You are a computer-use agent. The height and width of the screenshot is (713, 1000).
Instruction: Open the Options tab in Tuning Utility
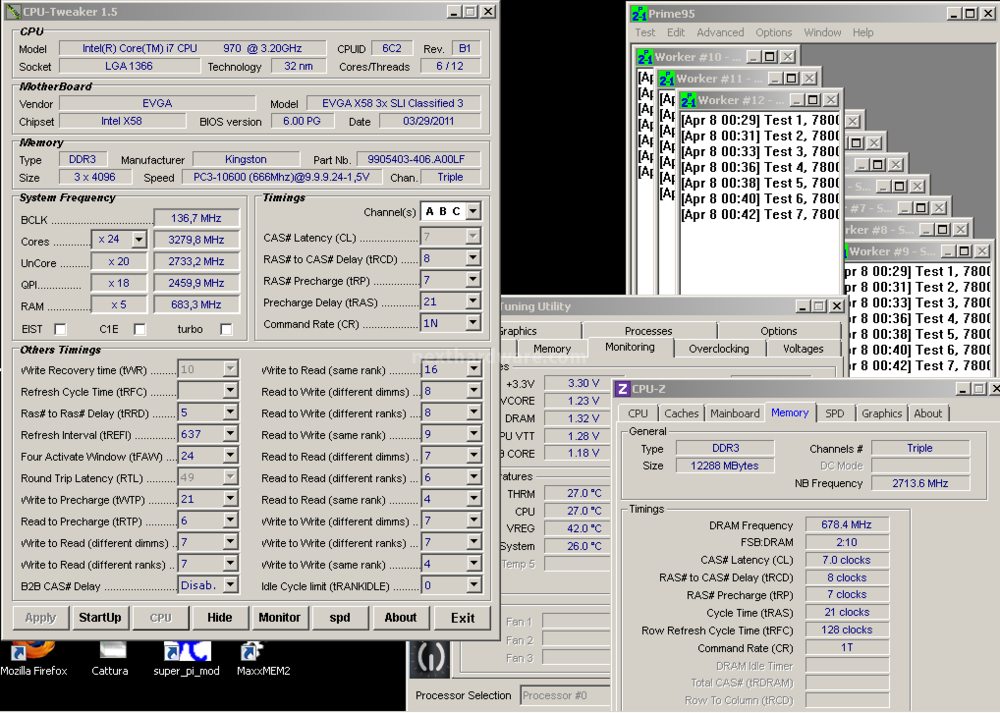coord(779,331)
